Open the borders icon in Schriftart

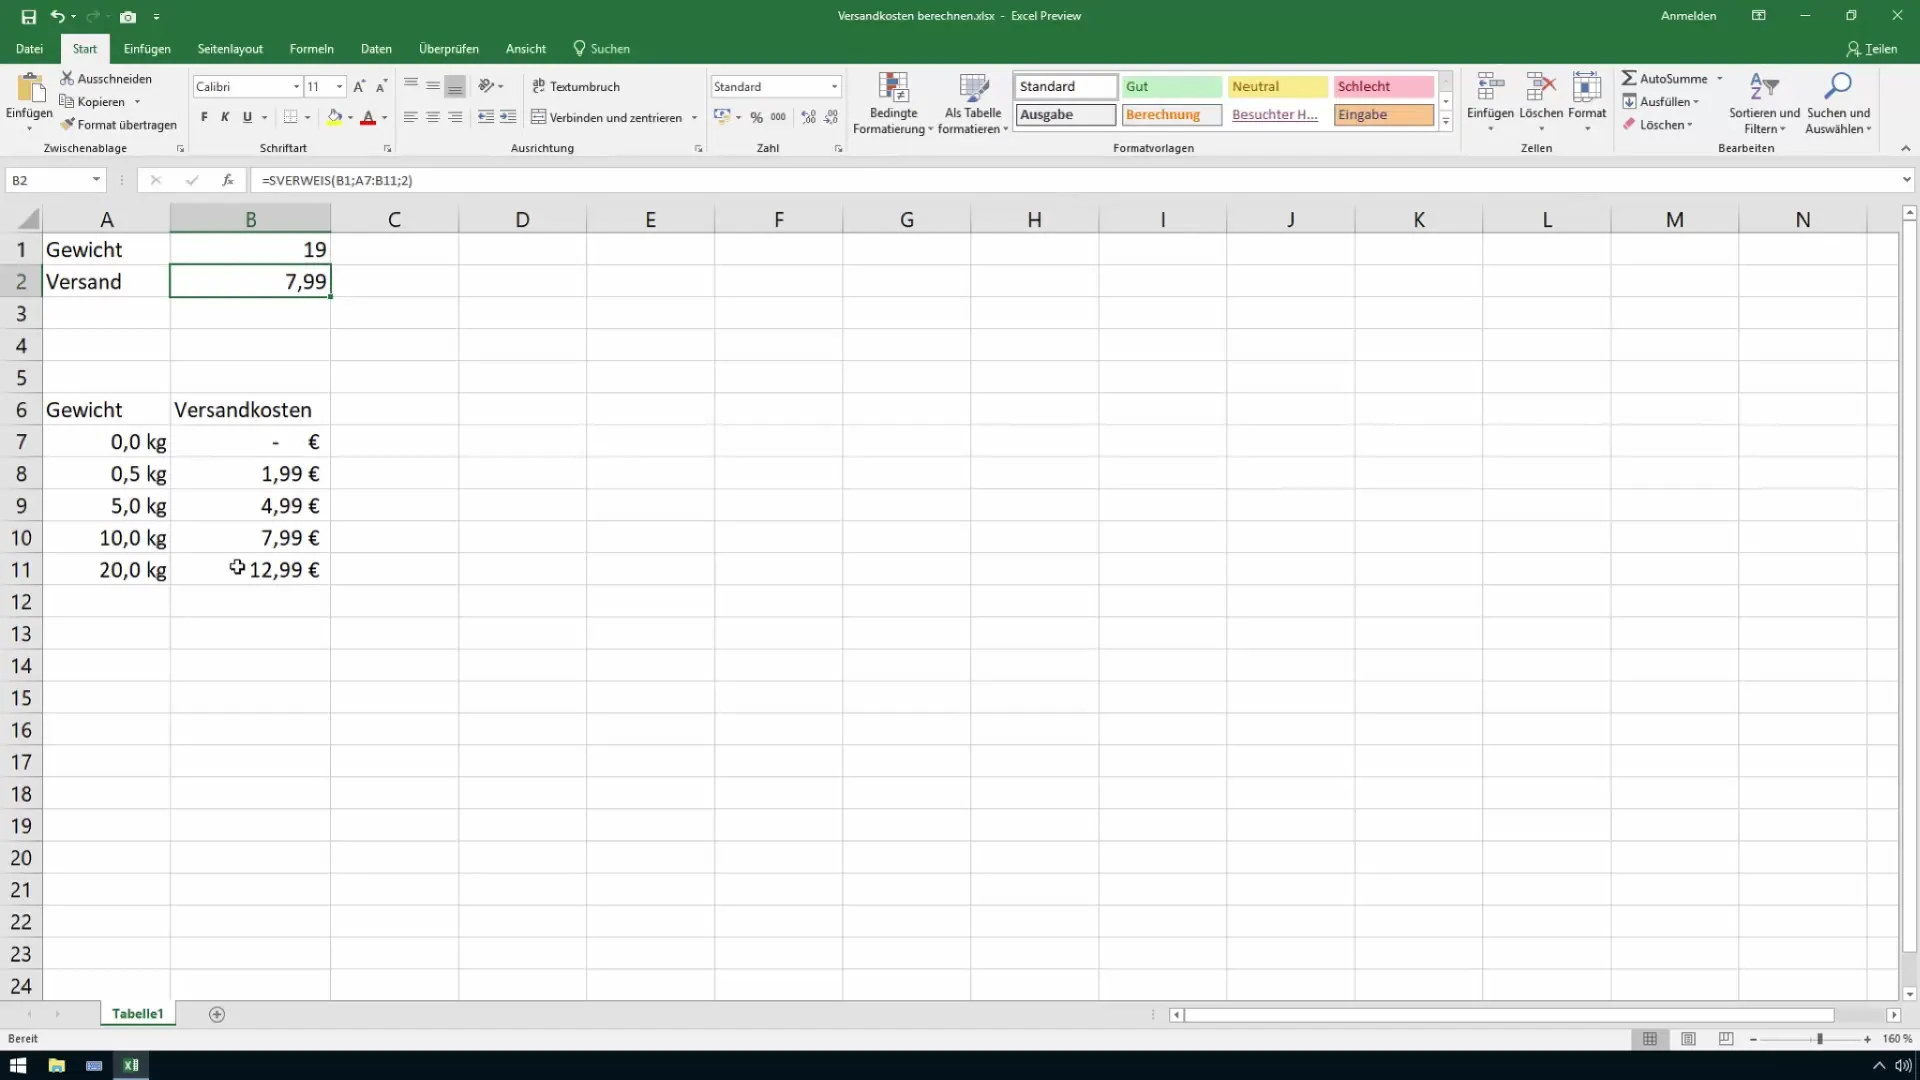click(290, 117)
